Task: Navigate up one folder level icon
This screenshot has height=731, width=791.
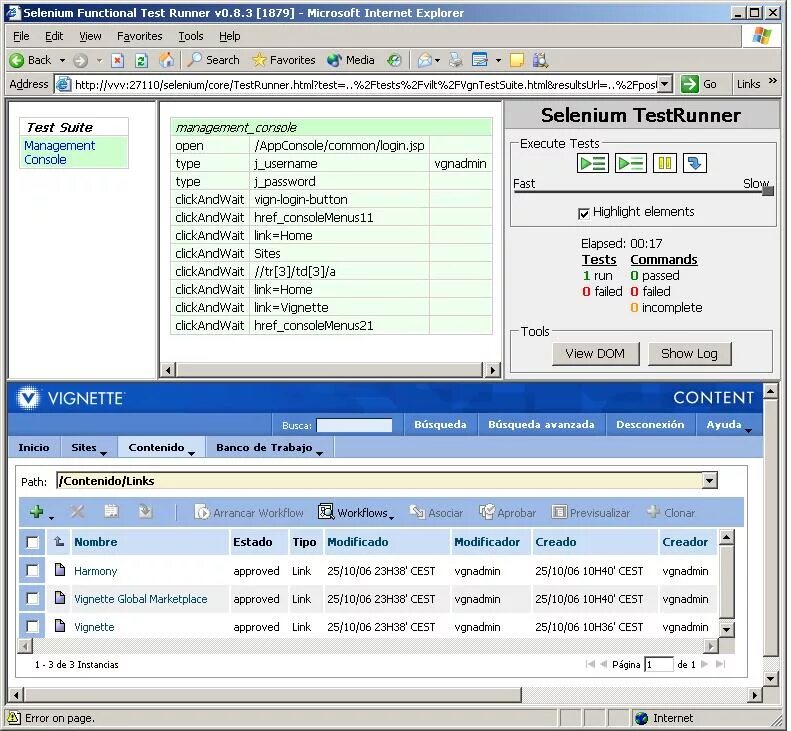Action: click(59, 542)
